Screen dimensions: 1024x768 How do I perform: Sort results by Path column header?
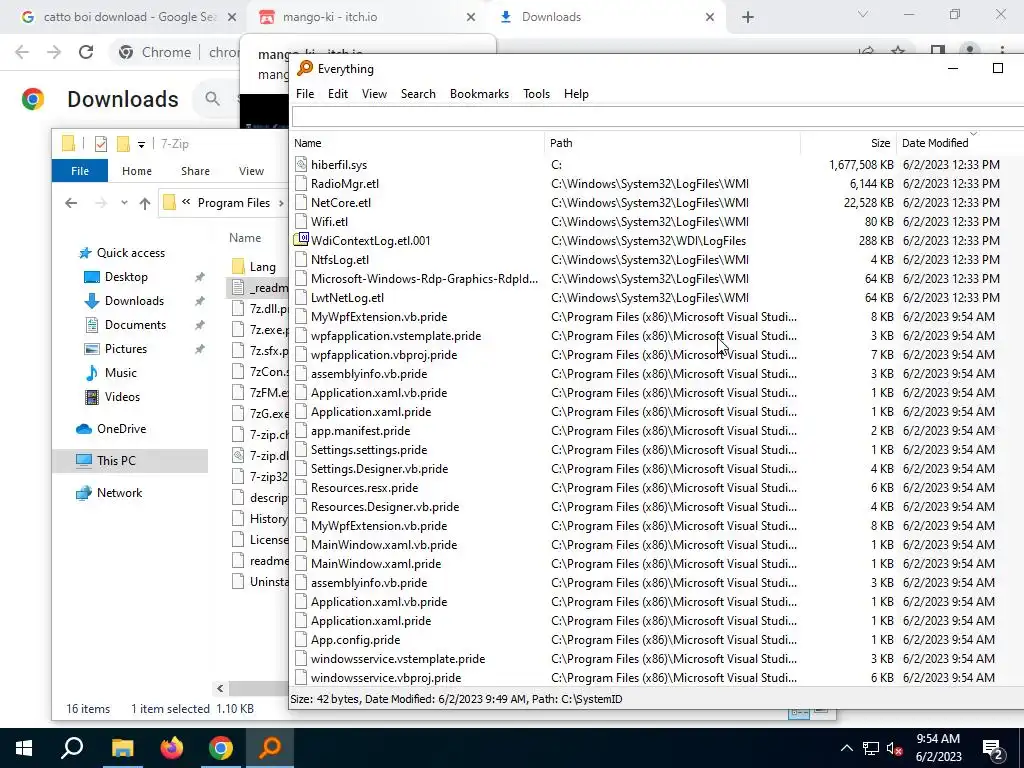673,143
